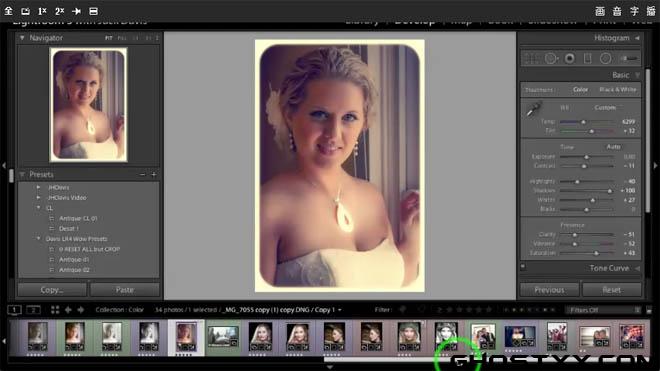Image resolution: width=660 pixels, height=371 pixels.
Task: Collapse the Navigator panel
Action: [22, 38]
